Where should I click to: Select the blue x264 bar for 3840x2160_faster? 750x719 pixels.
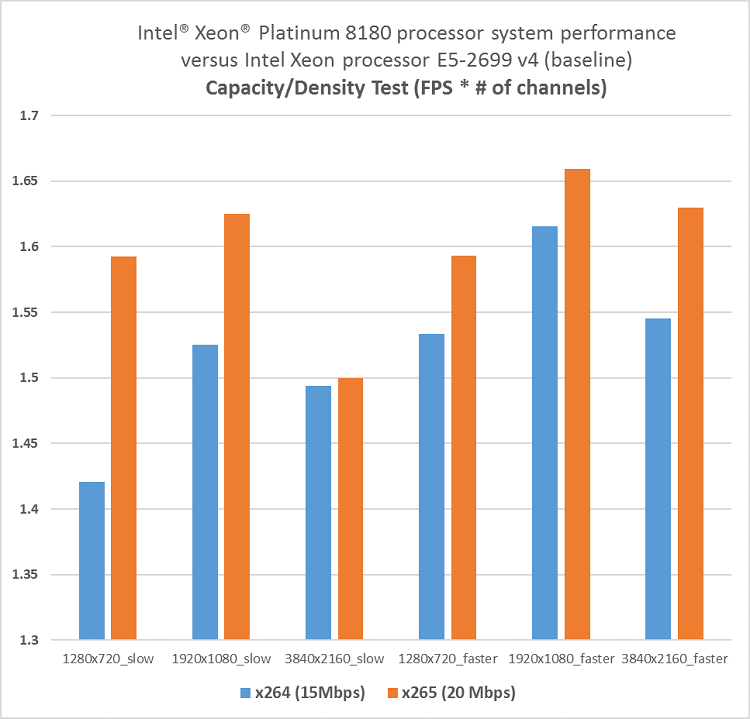point(658,479)
